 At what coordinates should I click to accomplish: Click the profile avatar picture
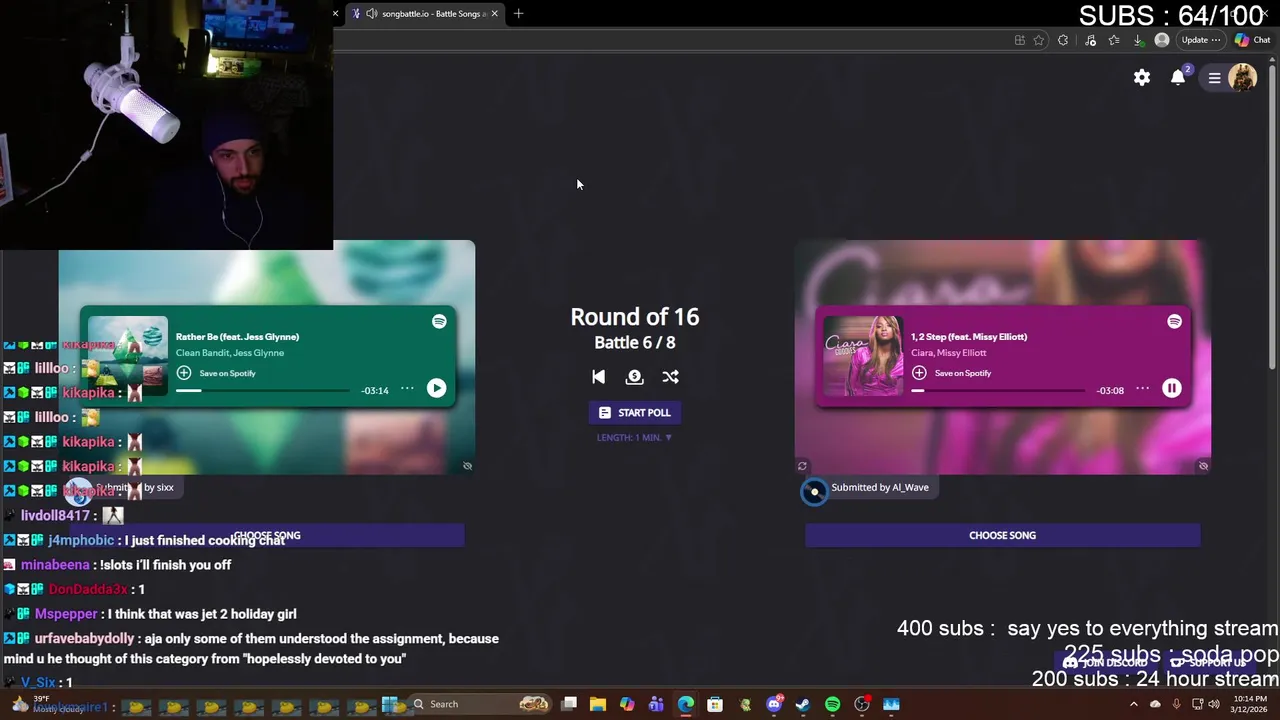(1242, 78)
